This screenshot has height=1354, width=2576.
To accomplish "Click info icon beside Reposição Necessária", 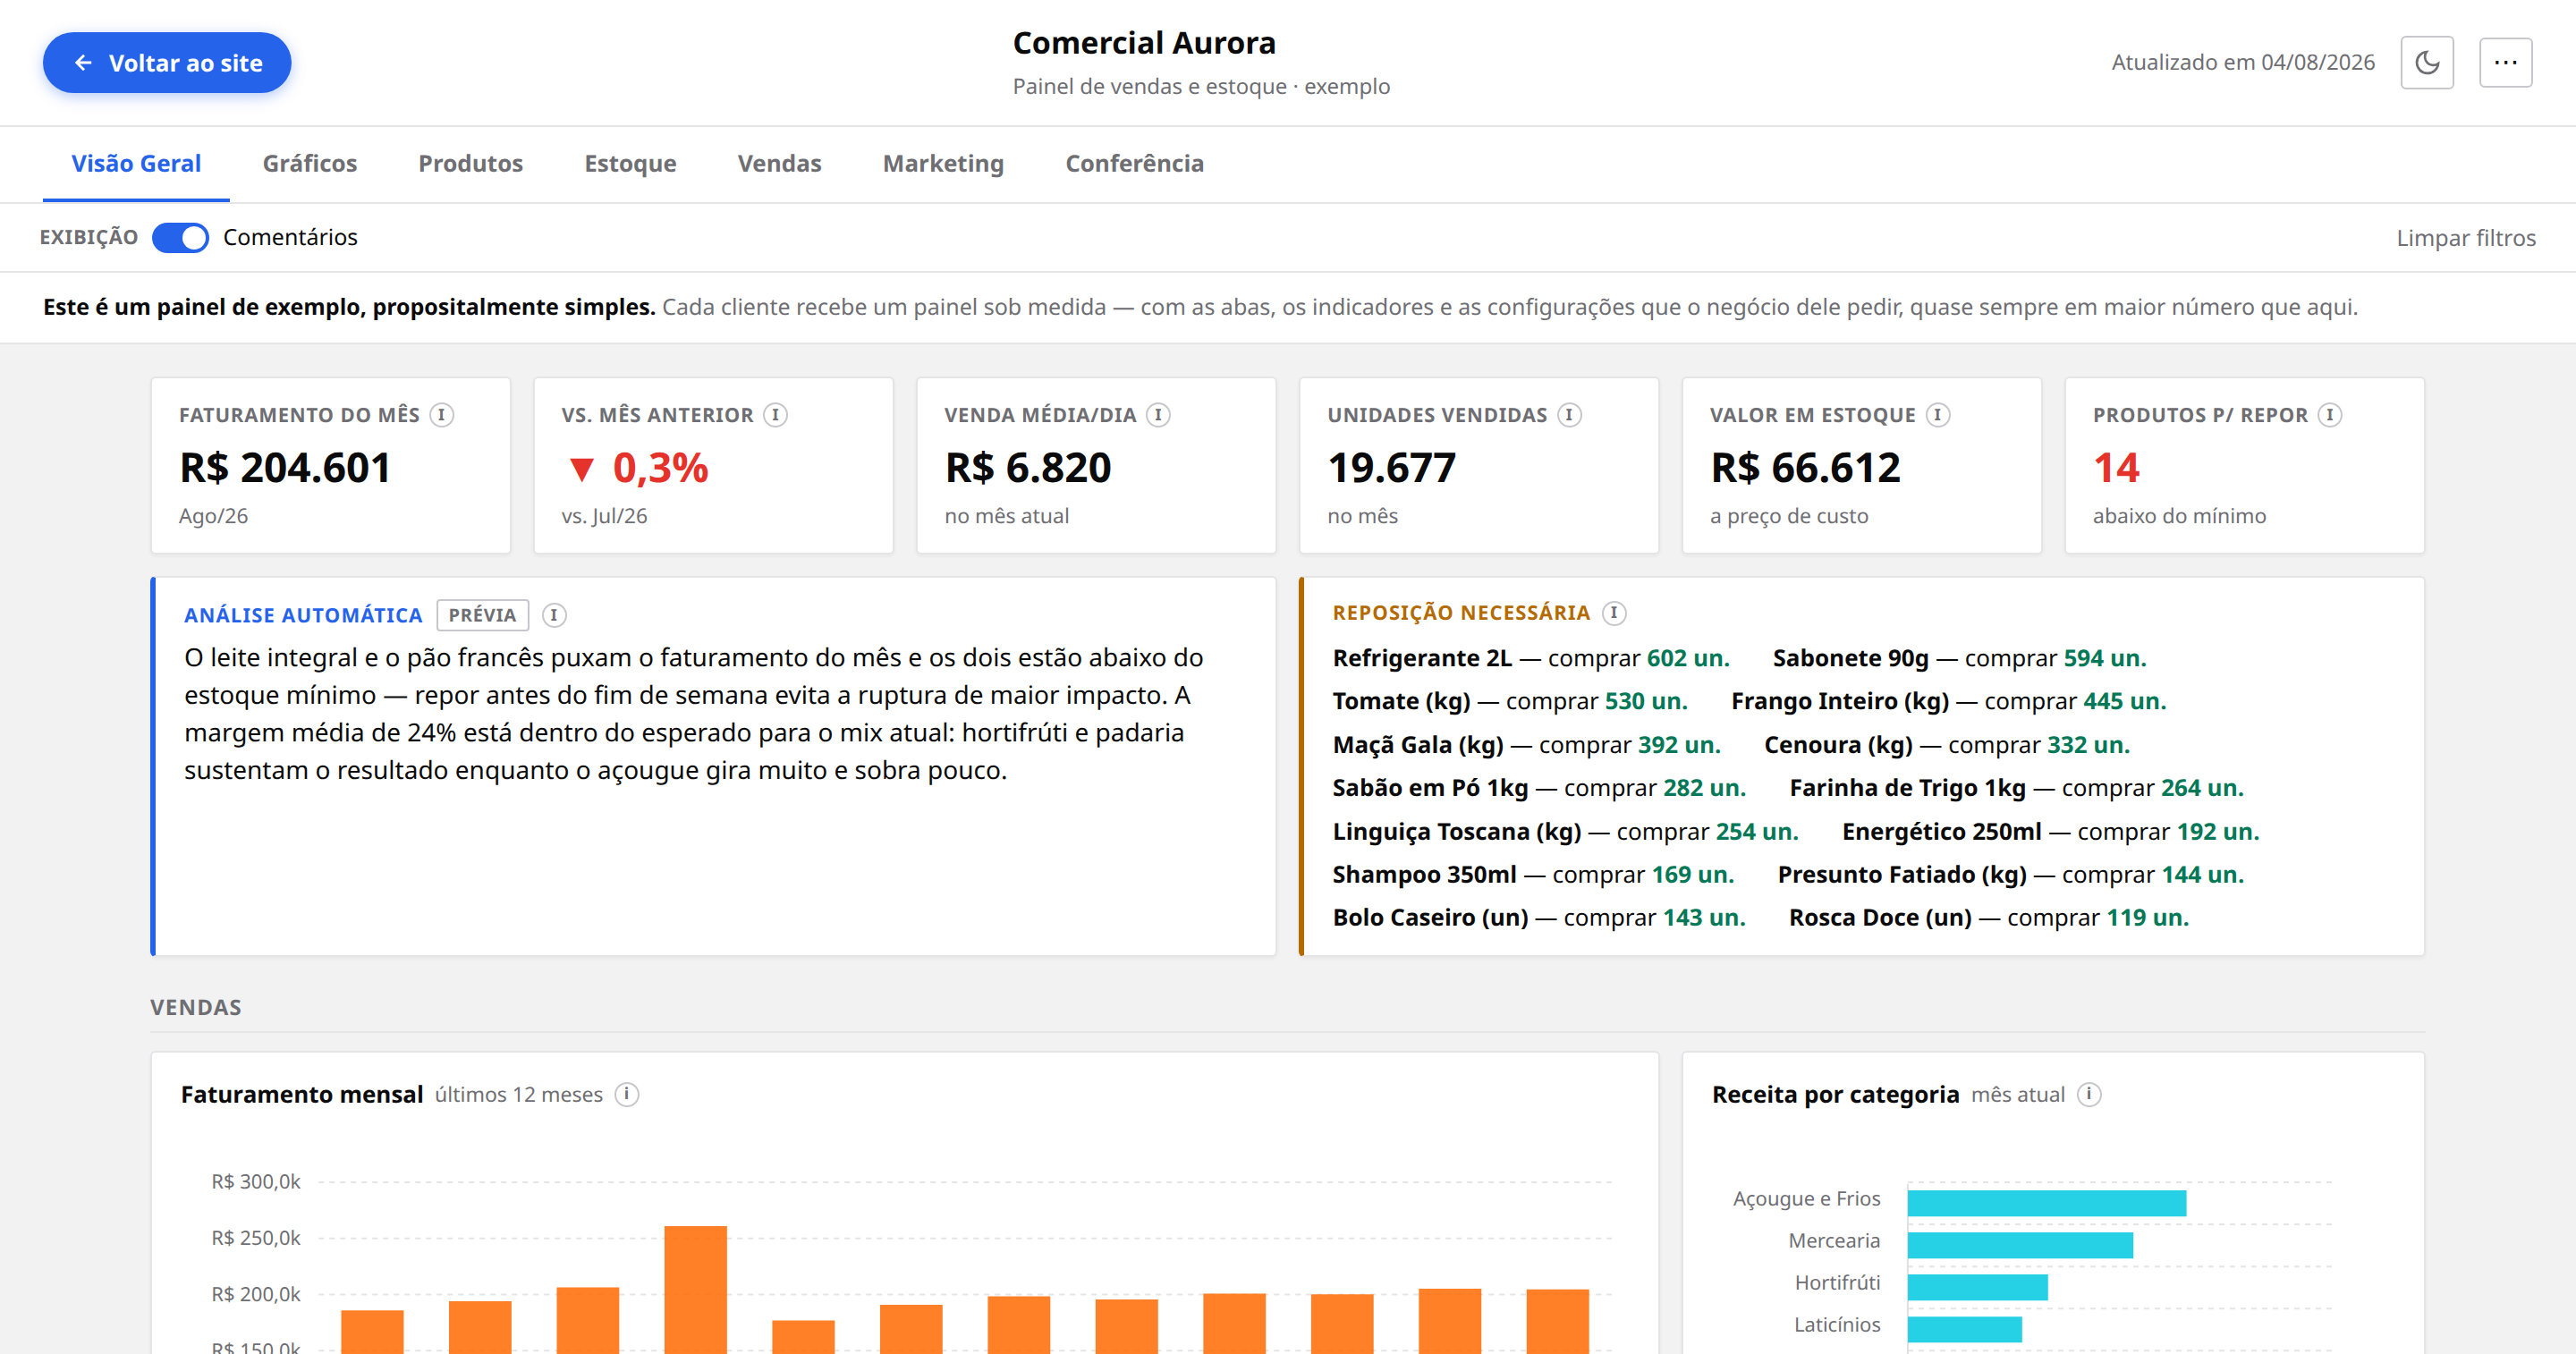I will tap(1614, 613).
